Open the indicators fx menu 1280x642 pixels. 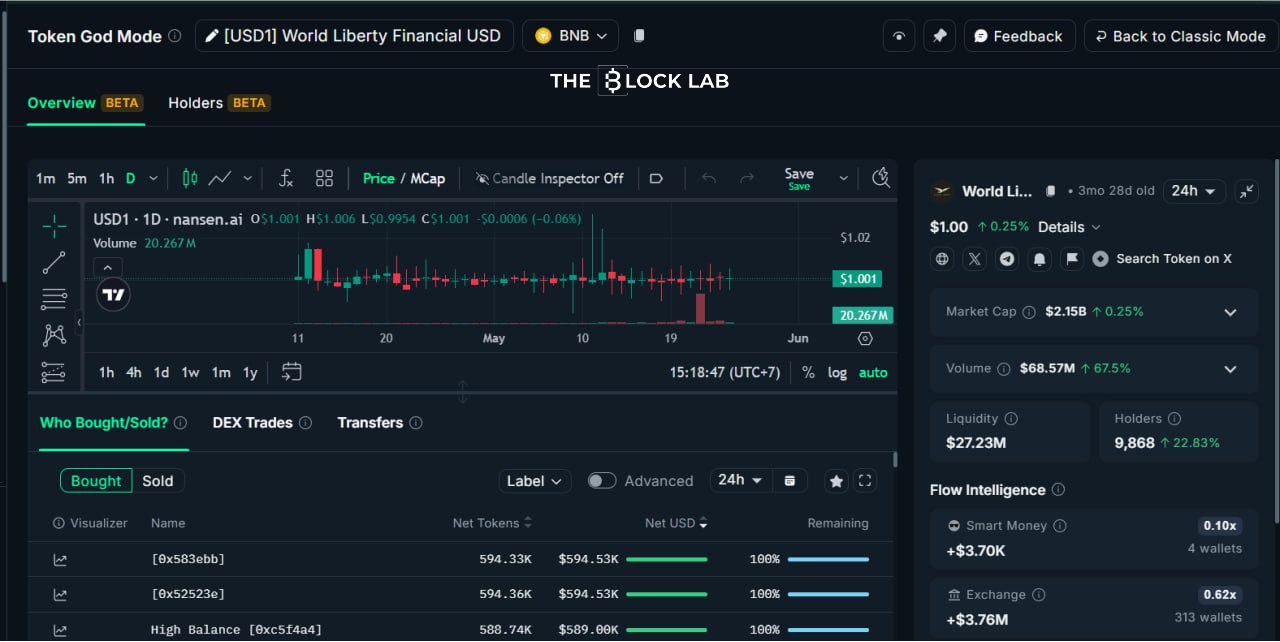pyautogui.click(x=285, y=178)
